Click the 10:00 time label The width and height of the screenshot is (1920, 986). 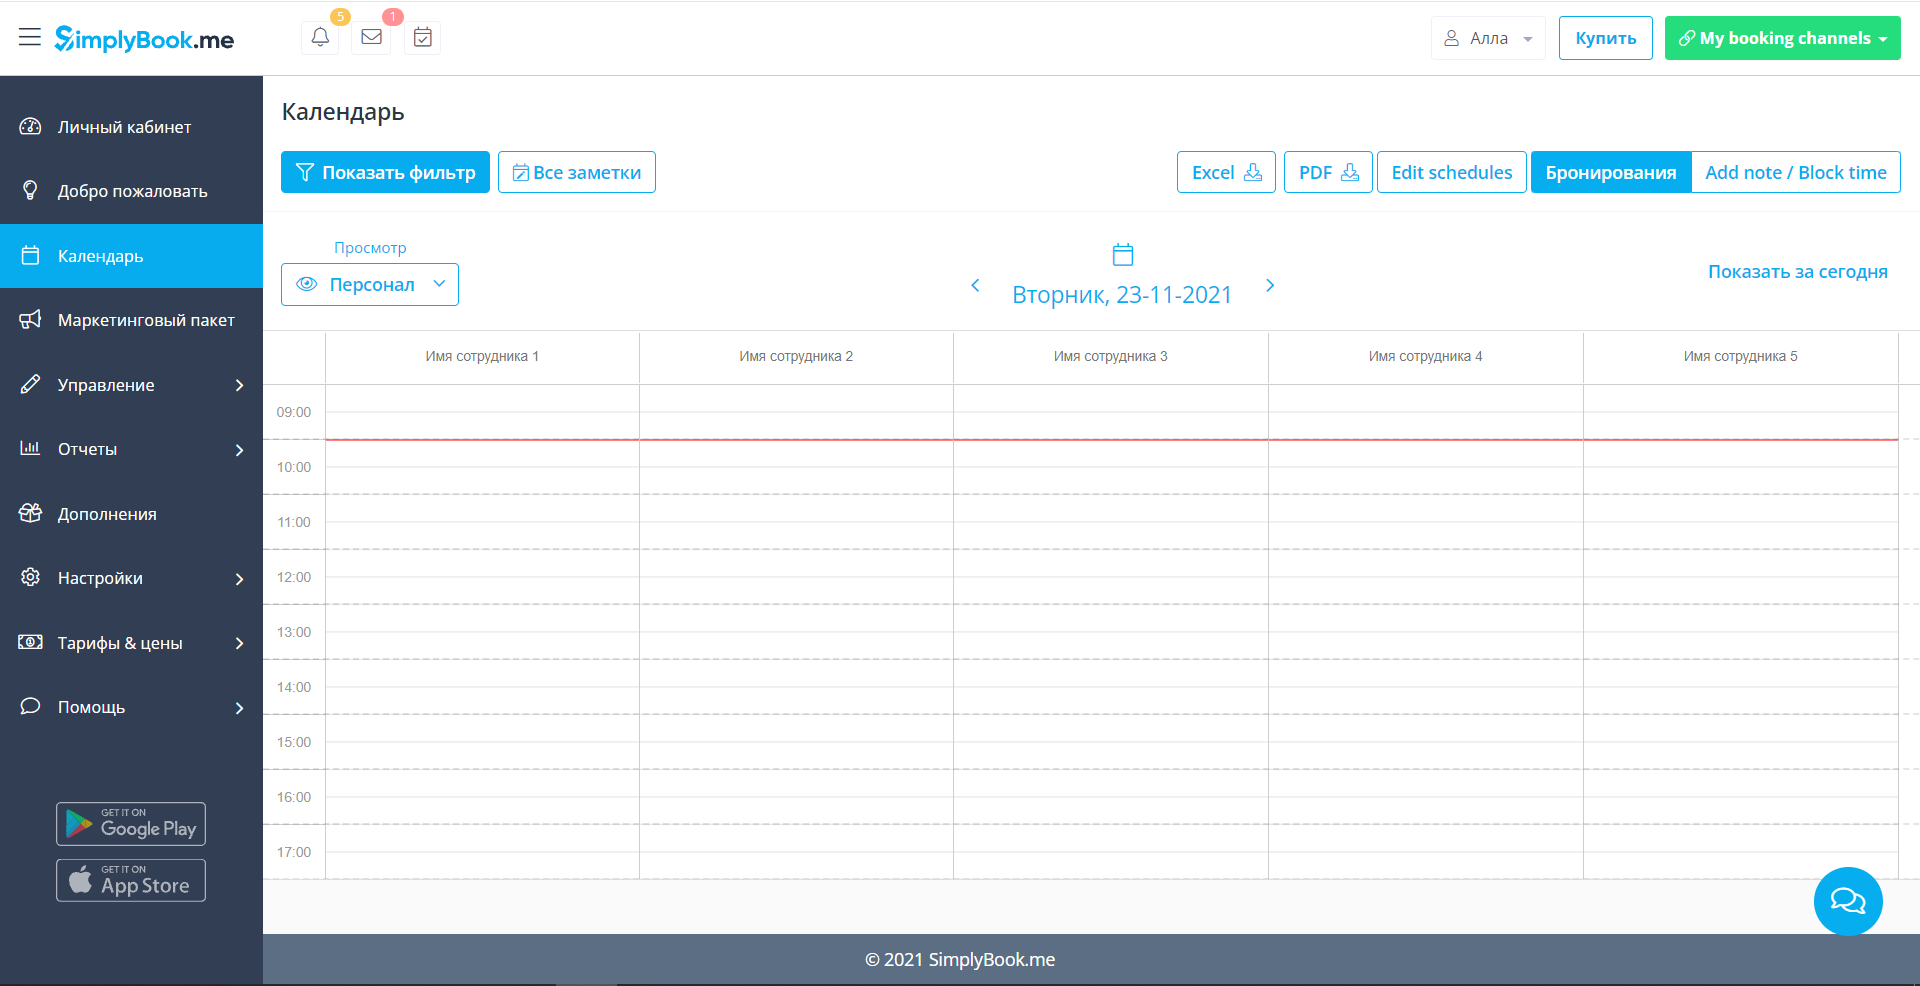(294, 467)
